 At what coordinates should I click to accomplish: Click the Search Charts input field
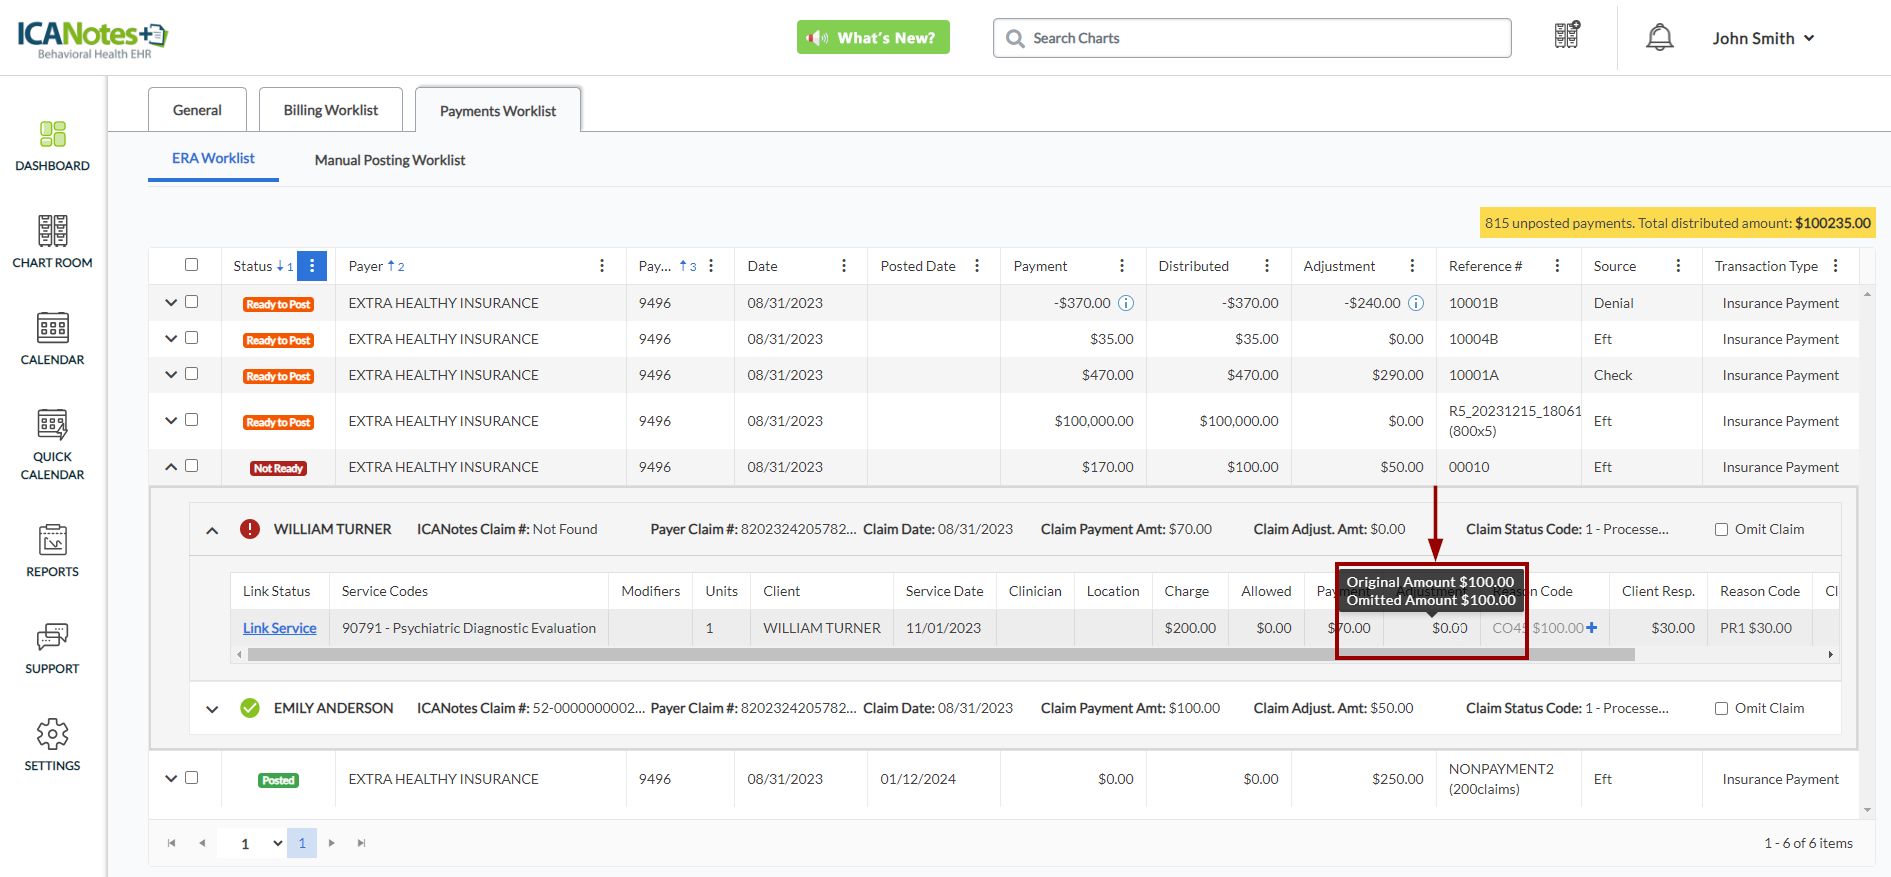[1252, 38]
